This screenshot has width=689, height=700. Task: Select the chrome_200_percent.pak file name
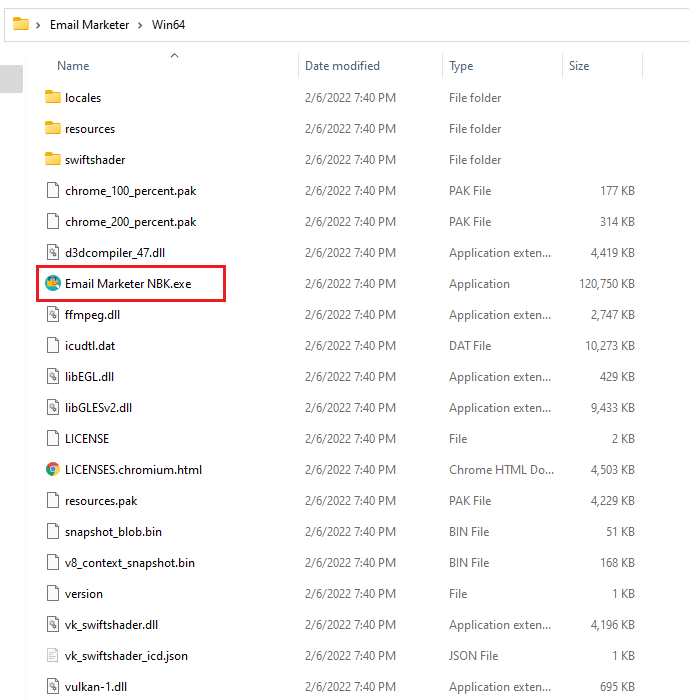tap(130, 222)
